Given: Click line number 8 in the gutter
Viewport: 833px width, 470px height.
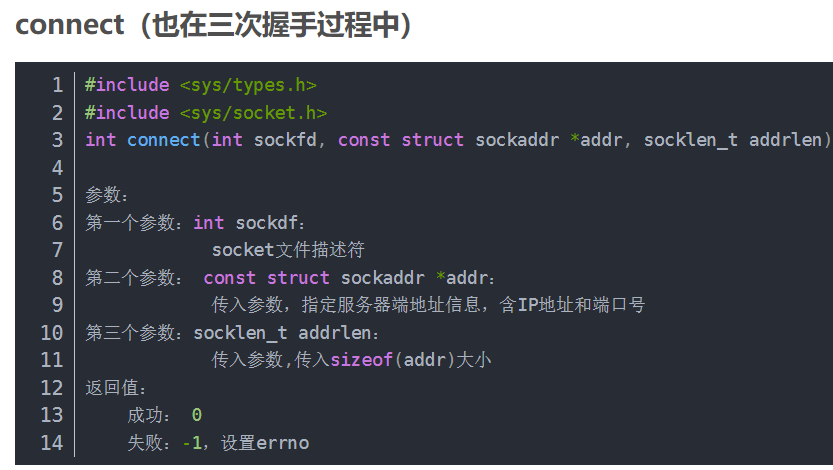Looking at the screenshot, I should click(x=57, y=277).
